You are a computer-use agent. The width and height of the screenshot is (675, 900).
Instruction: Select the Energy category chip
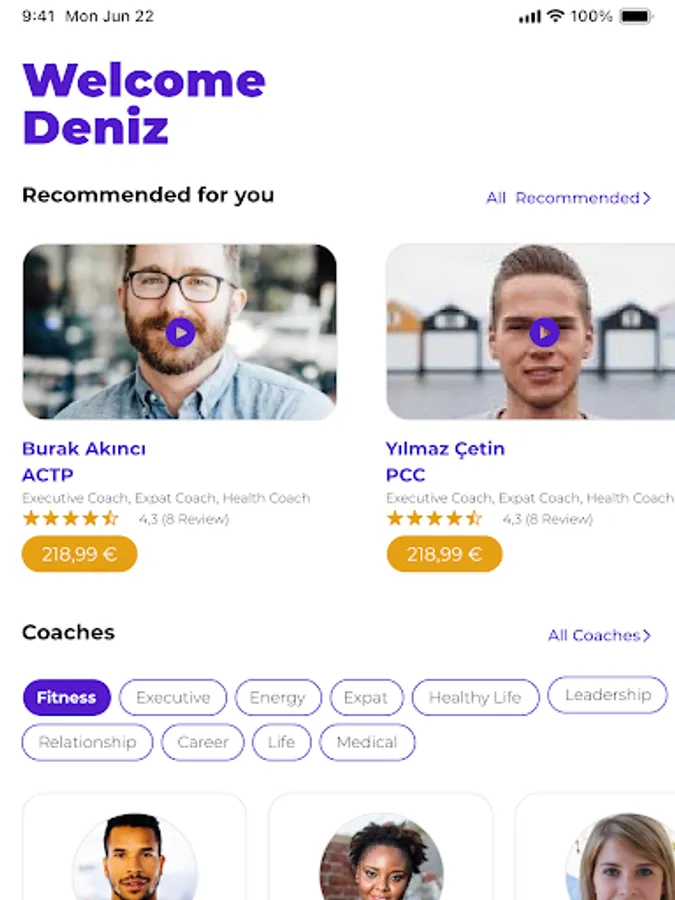point(278,697)
